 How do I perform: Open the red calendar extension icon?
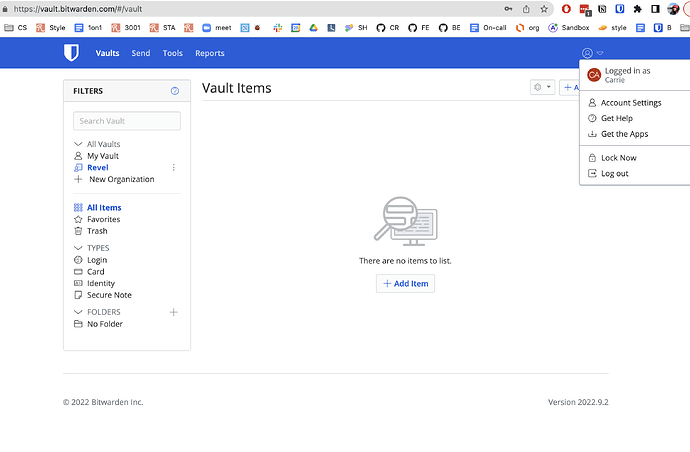[x=584, y=9]
